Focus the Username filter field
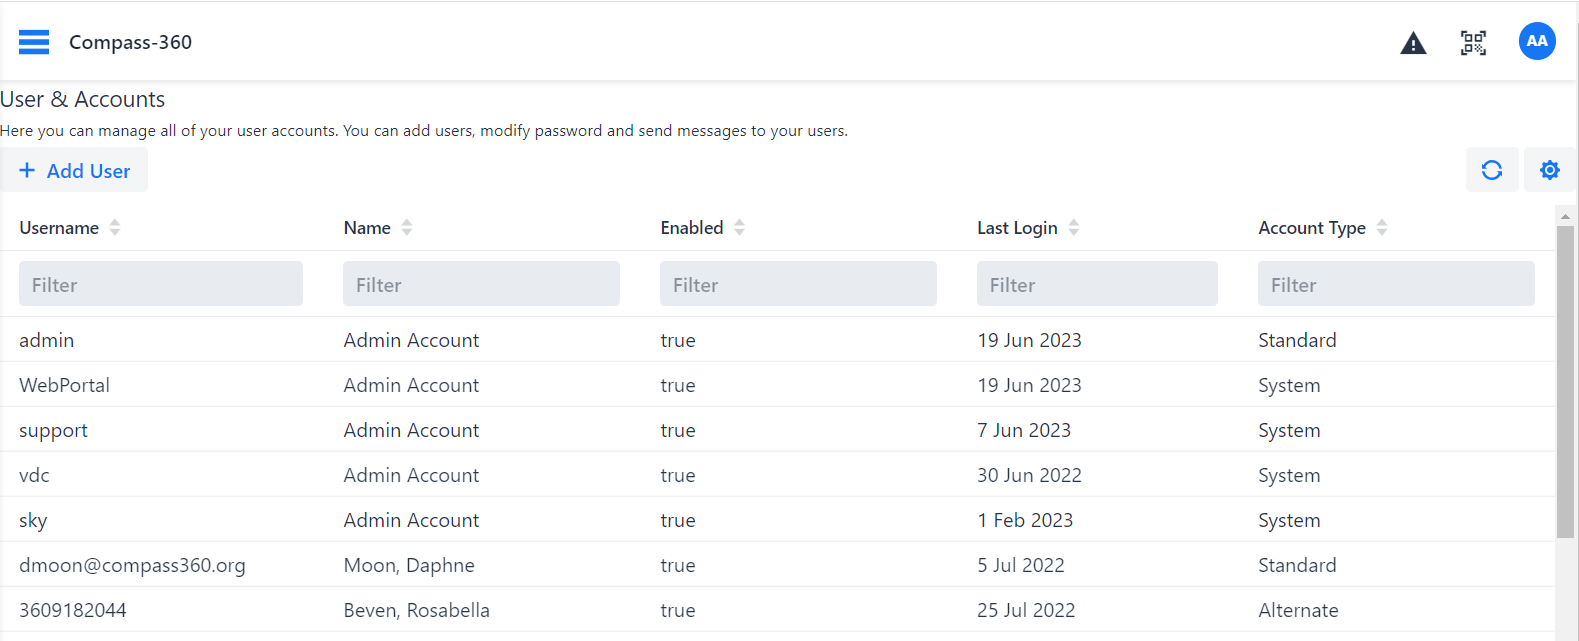Viewport: 1579px width, 641px height. tap(161, 285)
